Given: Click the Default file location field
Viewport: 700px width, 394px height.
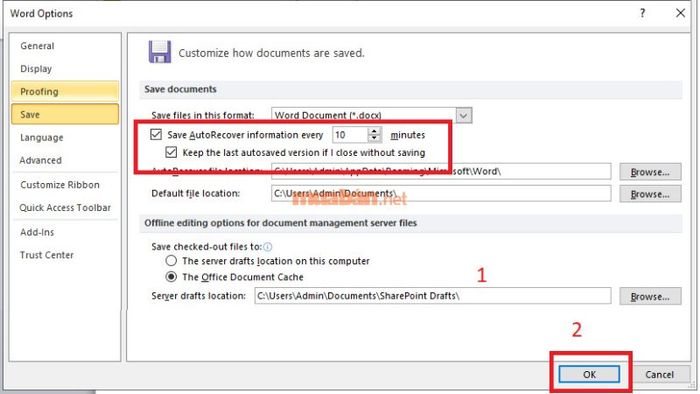Looking at the screenshot, I should [x=441, y=194].
